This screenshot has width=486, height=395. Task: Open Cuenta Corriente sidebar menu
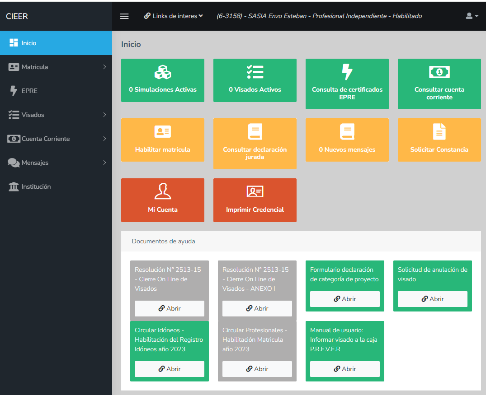tap(56, 139)
